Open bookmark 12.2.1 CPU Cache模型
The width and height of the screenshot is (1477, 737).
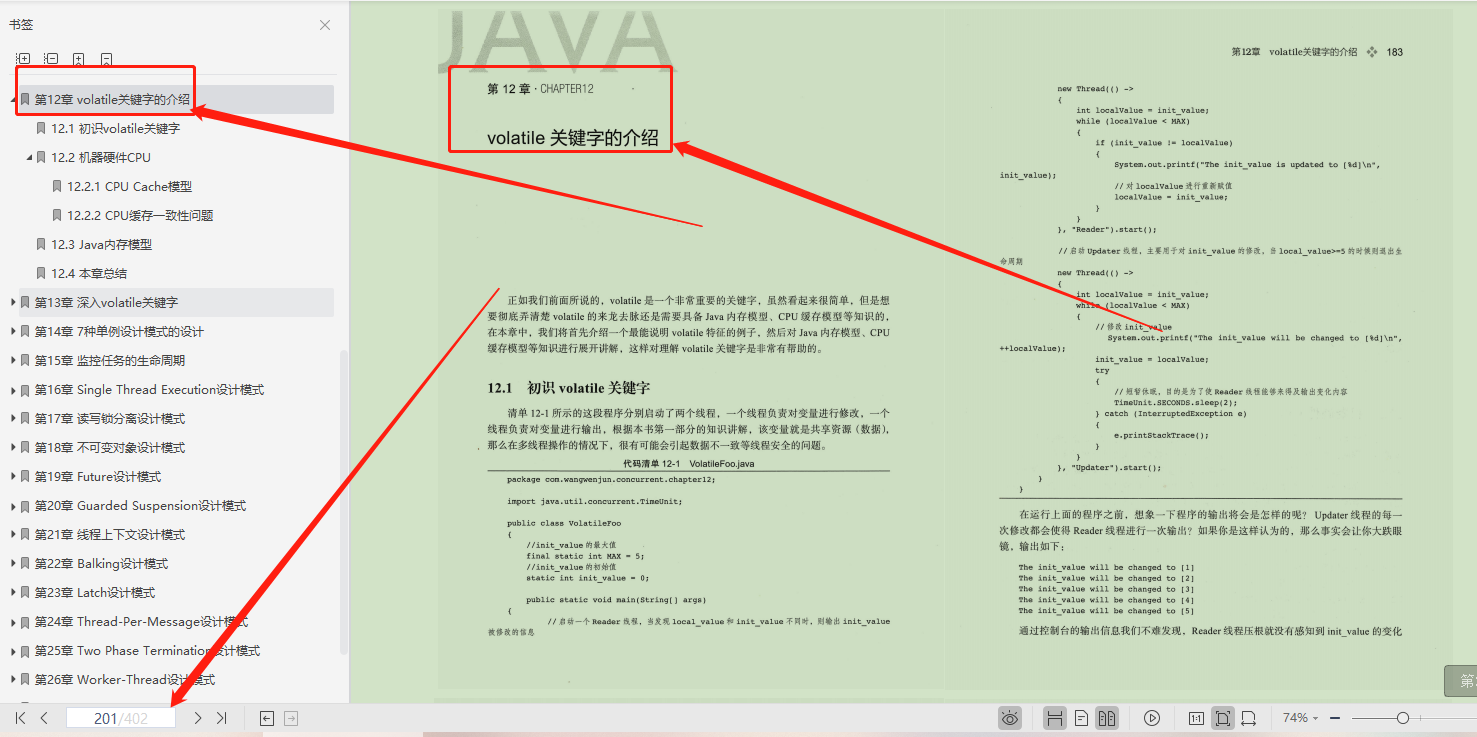click(130, 186)
